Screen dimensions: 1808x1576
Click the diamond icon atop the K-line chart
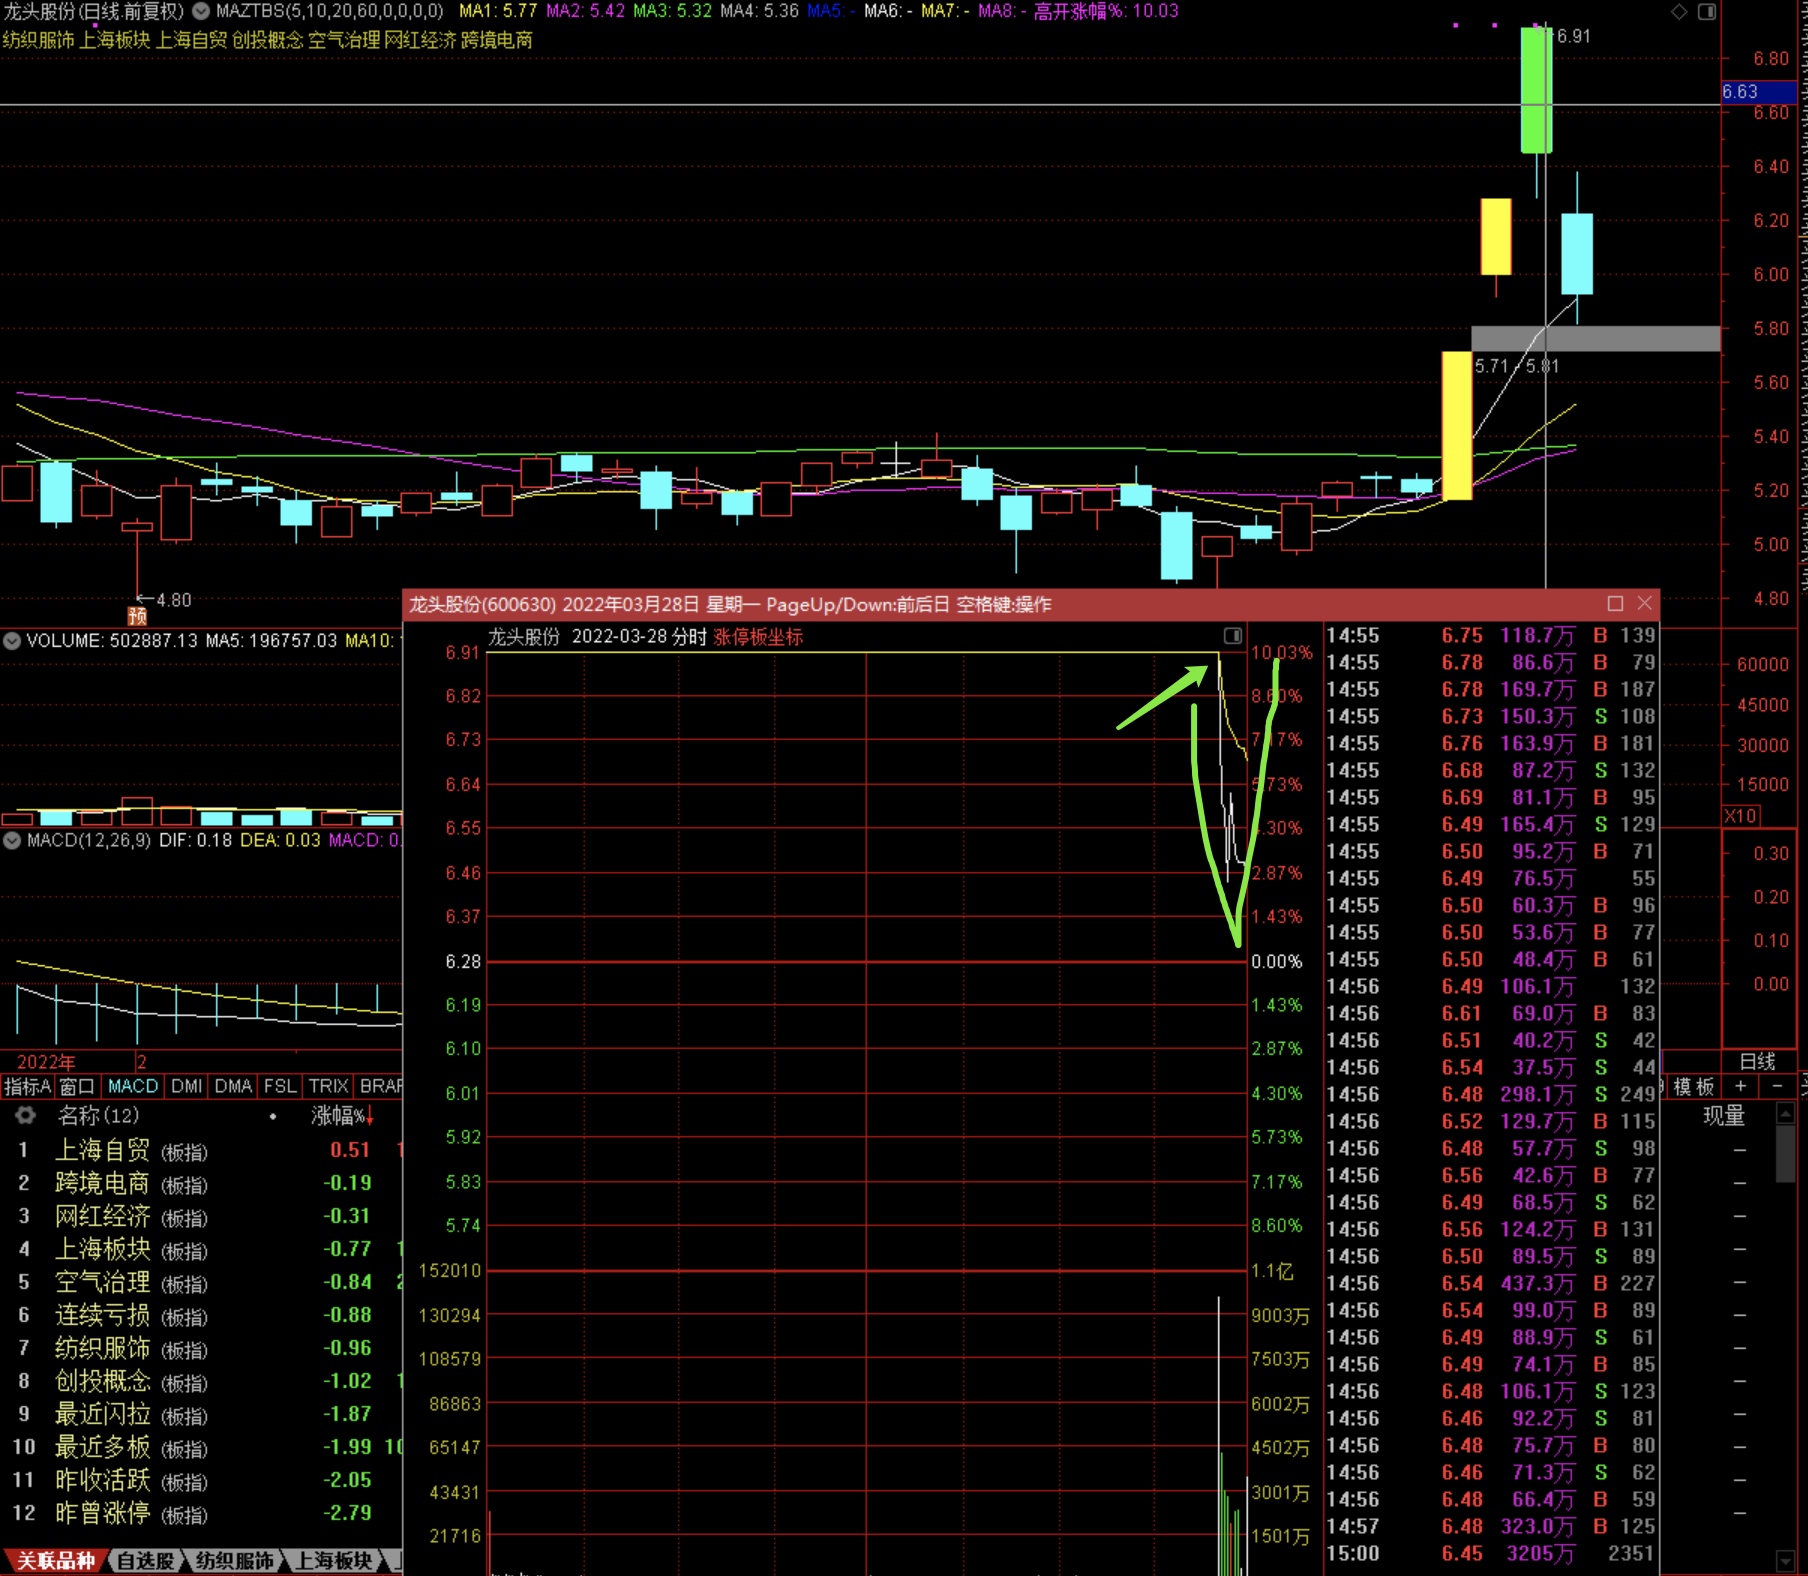(1679, 12)
